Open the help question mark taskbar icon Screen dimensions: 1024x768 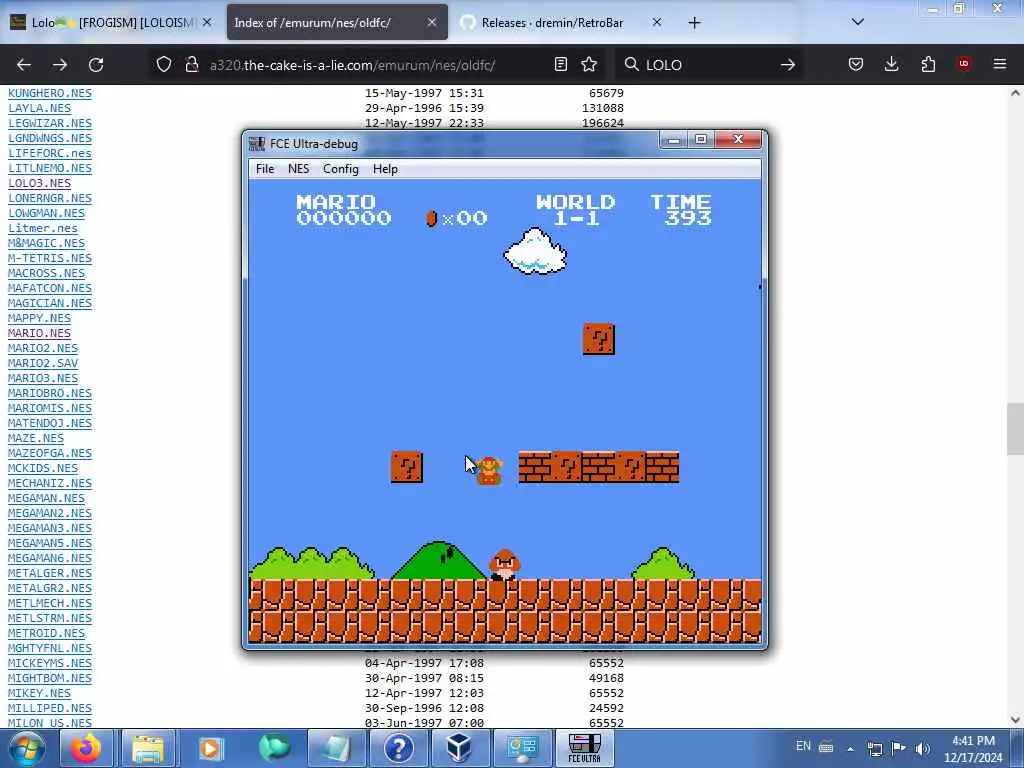[398, 748]
